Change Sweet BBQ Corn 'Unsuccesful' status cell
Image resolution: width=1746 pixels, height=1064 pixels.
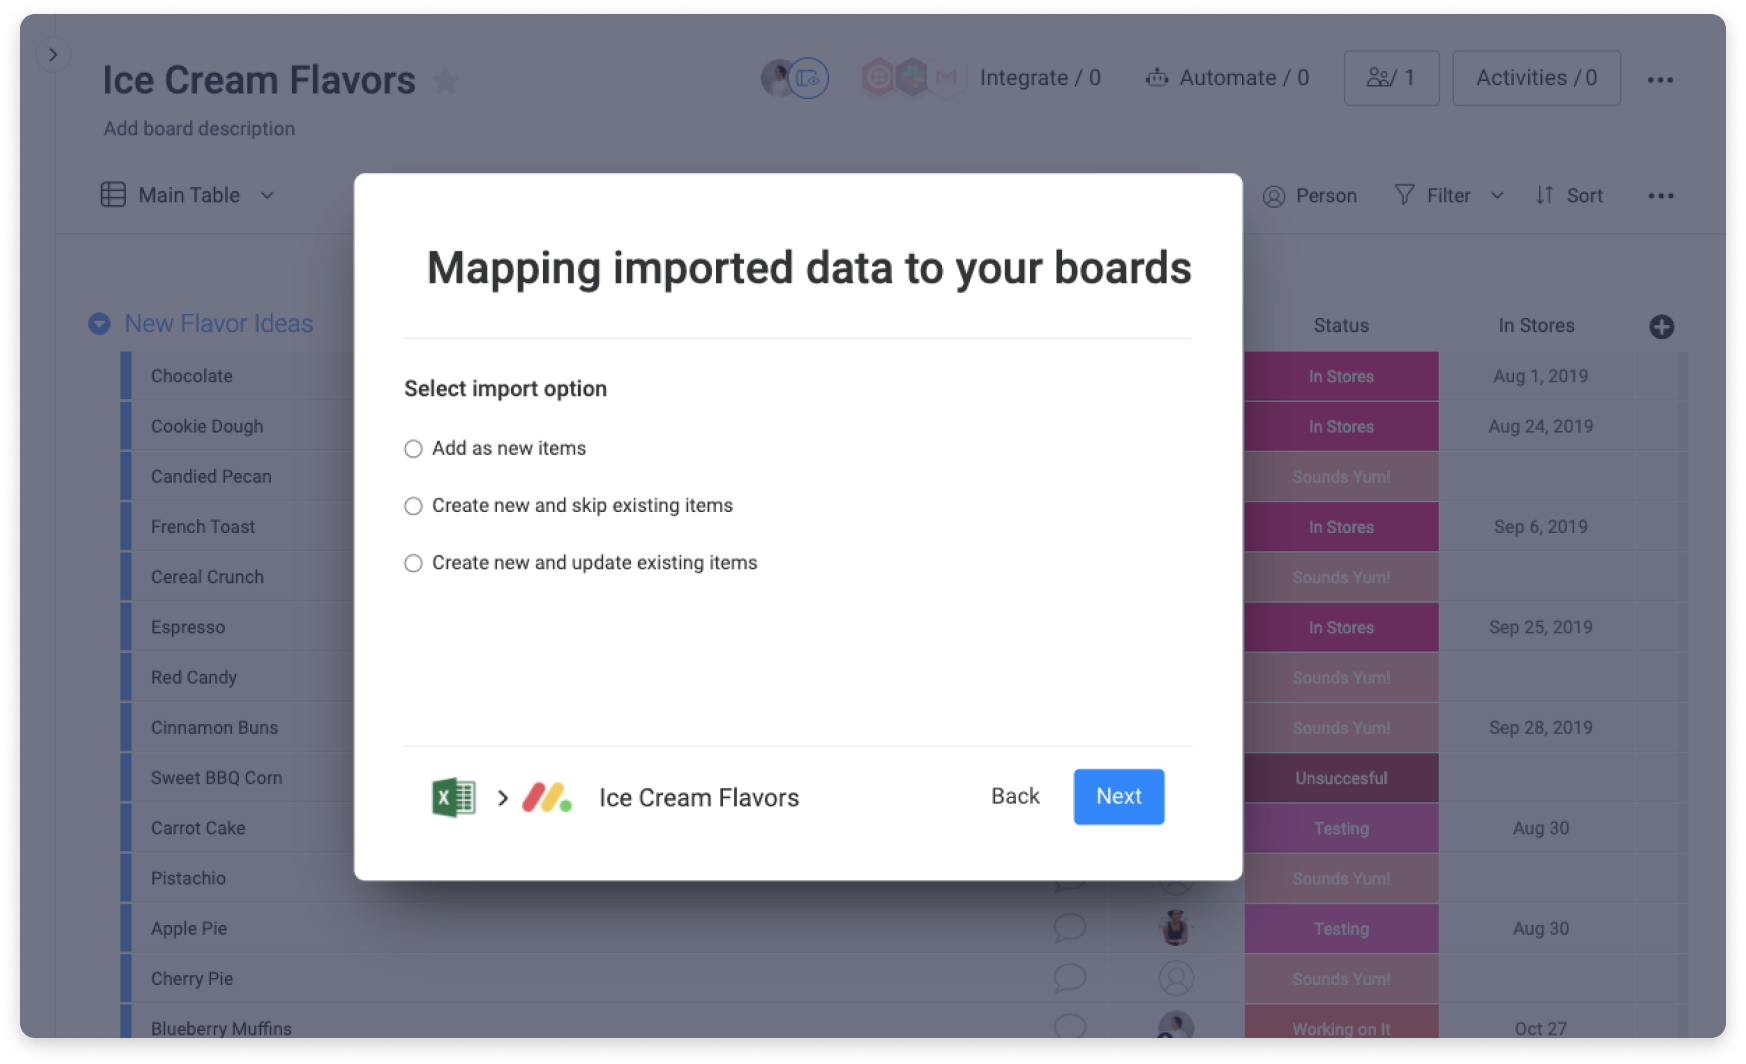[x=1341, y=778]
